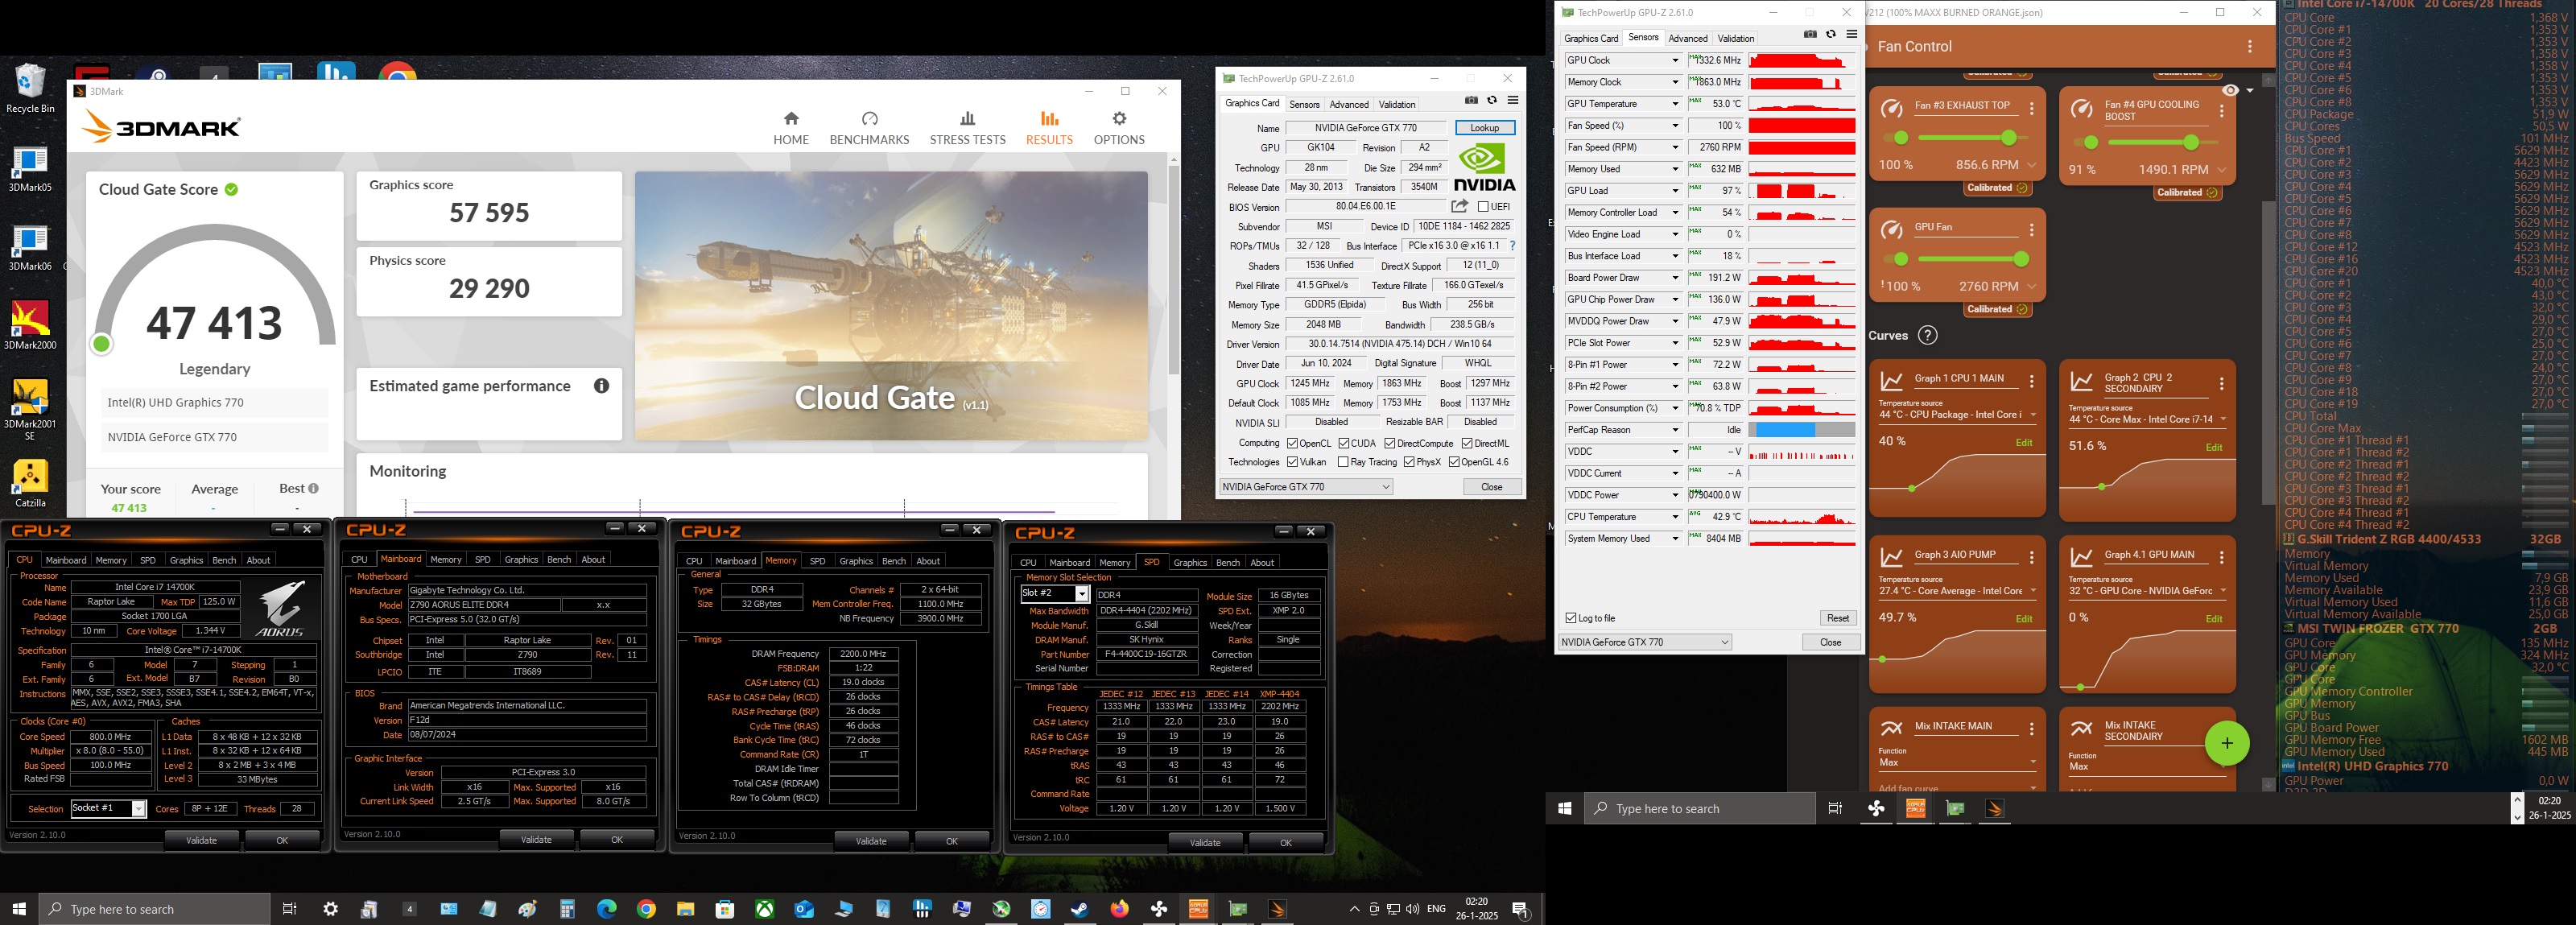
Task: Open Xbox app from taskbar
Action: (764, 909)
